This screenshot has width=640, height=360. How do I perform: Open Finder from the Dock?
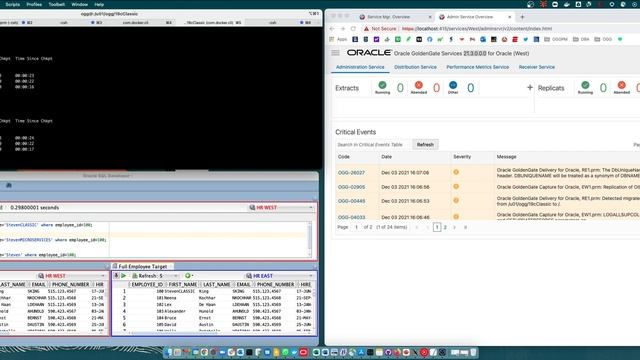[168, 352]
